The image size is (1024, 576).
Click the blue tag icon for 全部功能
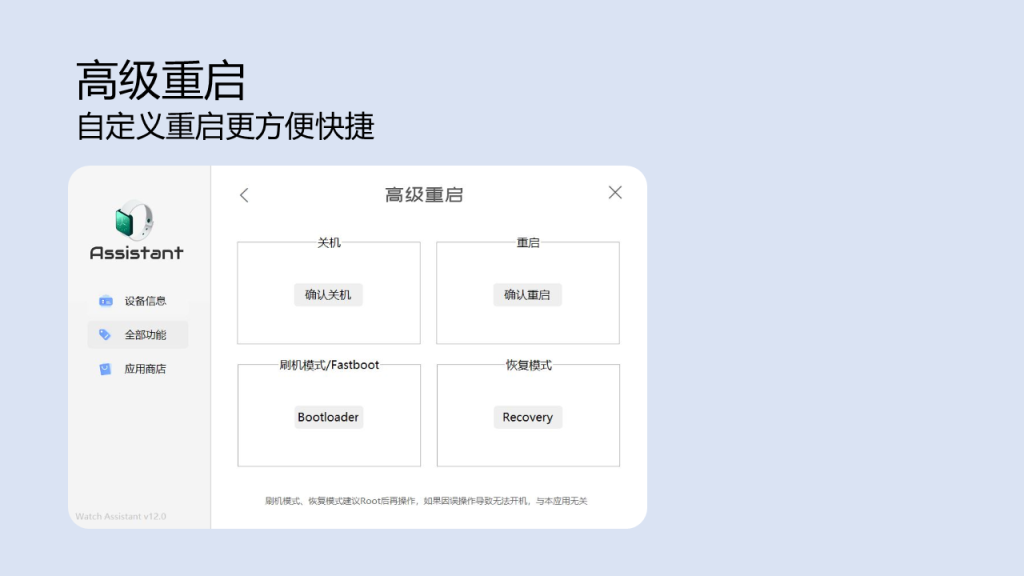[106, 335]
